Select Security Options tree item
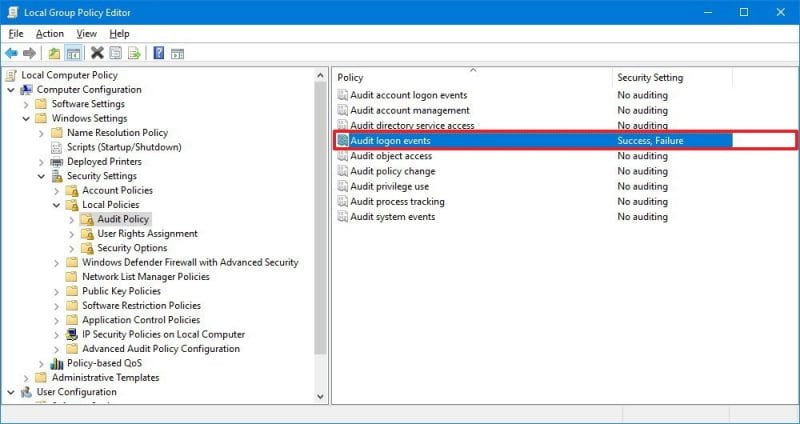The width and height of the screenshot is (800, 424). (132, 248)
